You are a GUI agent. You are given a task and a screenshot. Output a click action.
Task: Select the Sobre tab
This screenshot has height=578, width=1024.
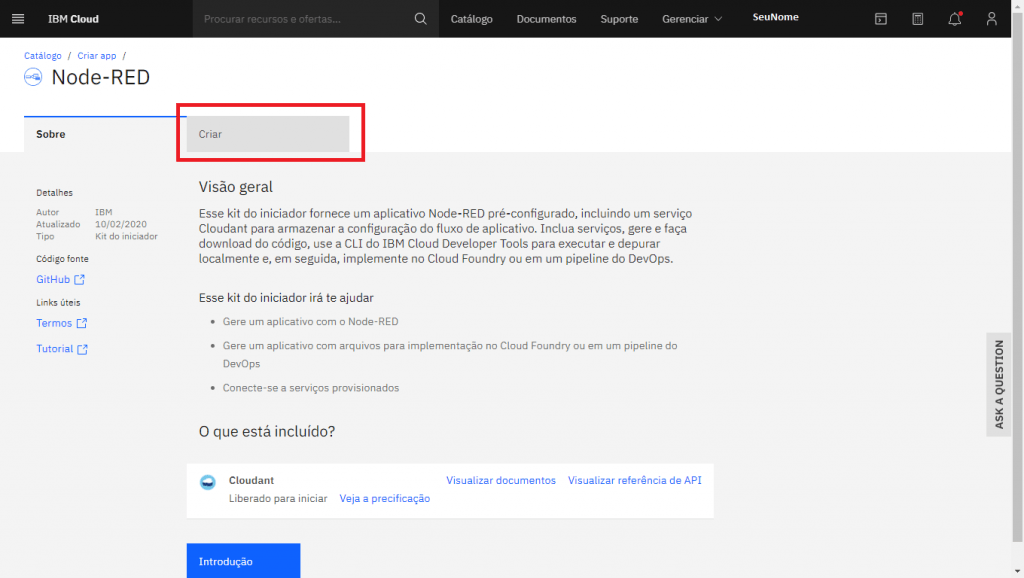click(x=105, y=134)
